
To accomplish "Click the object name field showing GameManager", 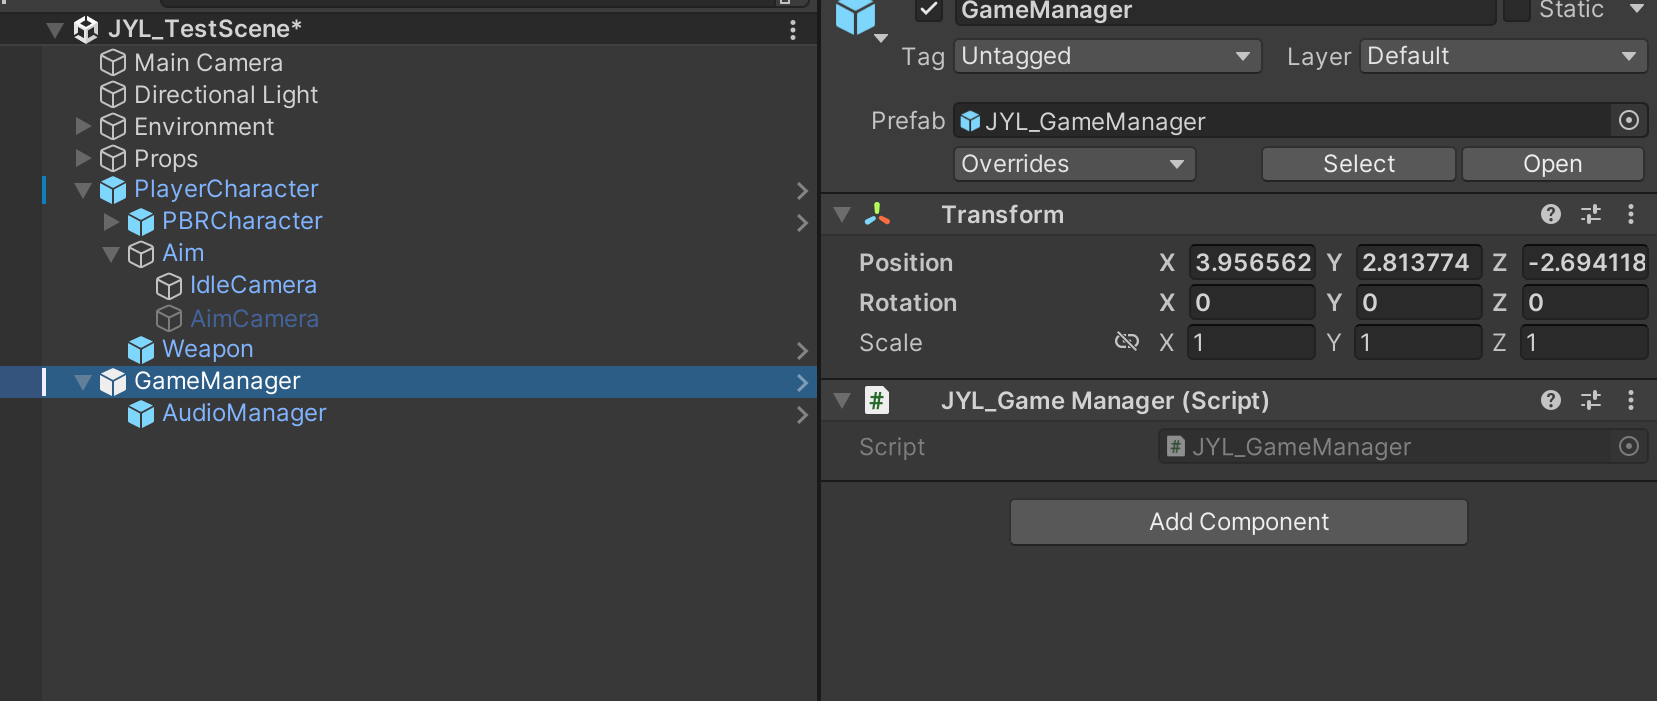I will click(1225, 11).
